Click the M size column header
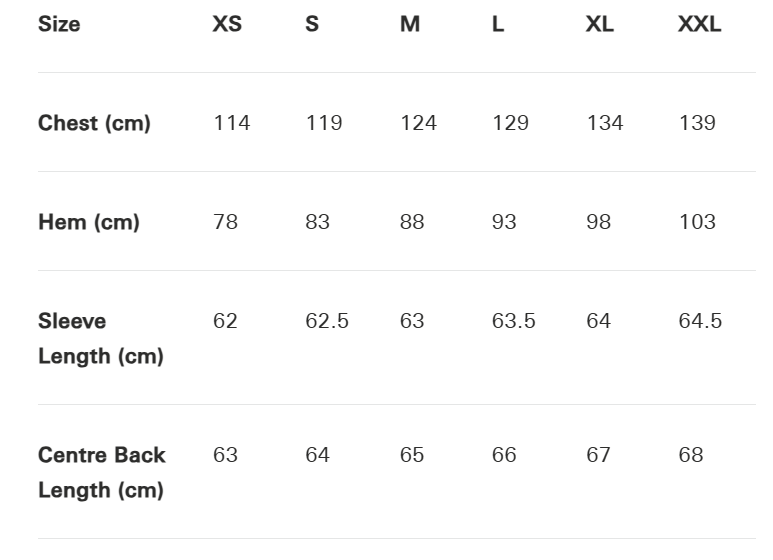Screen dimensions: 773x560 pyautogui.click(x=410, y=24)
